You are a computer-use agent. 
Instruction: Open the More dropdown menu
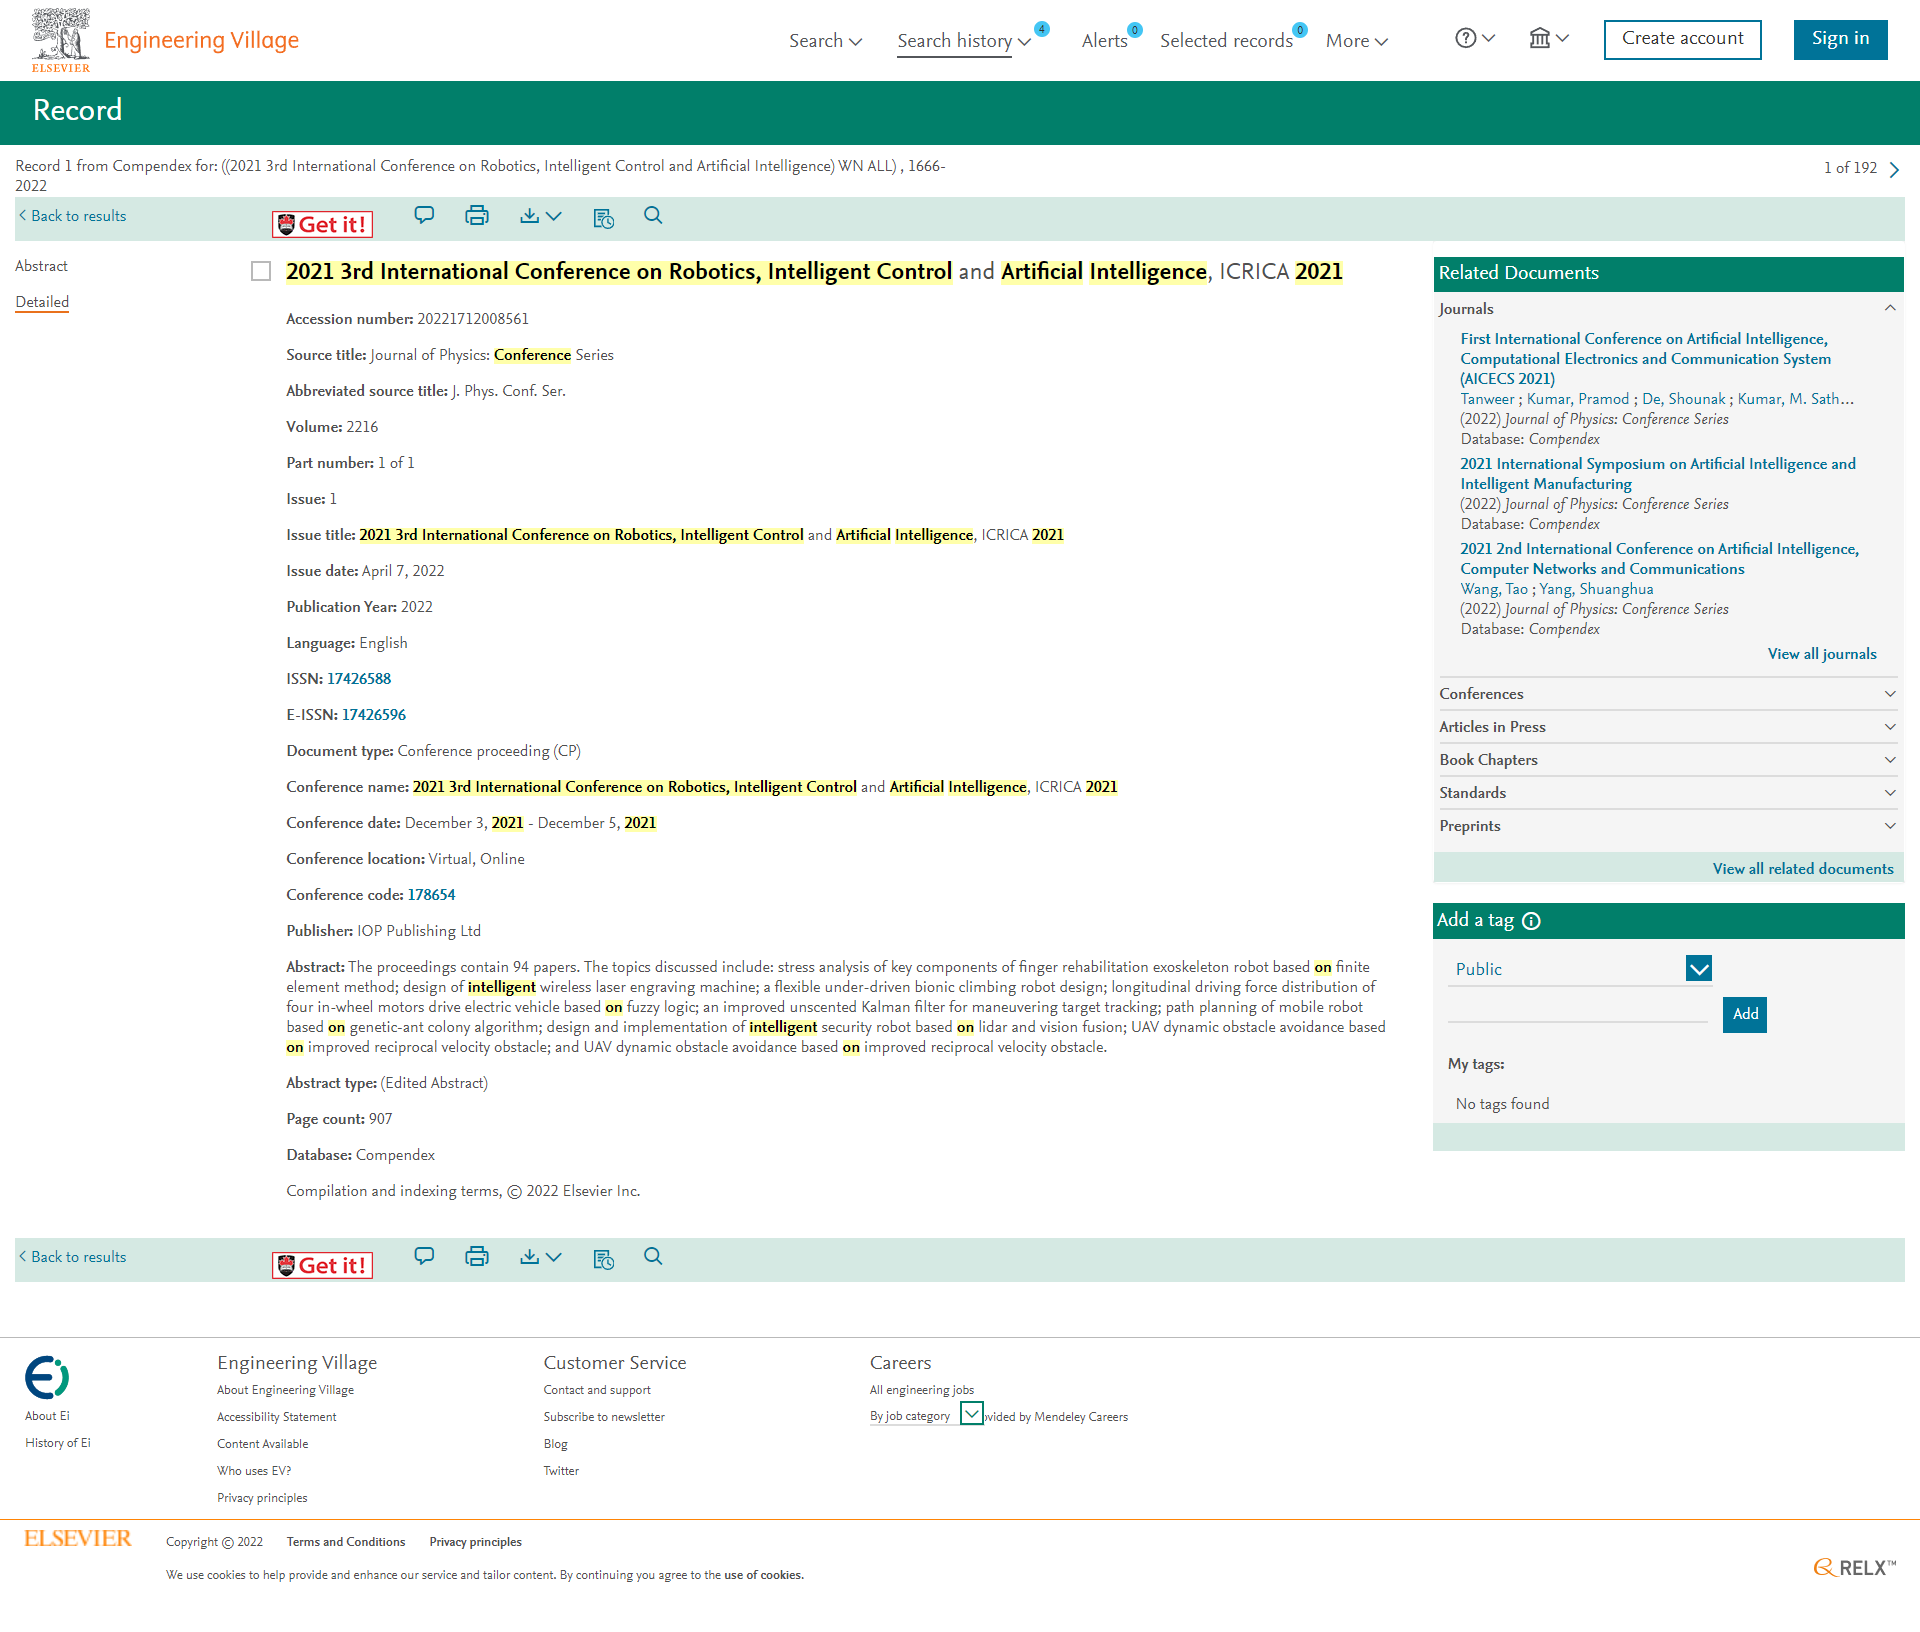coord(1357,41)
